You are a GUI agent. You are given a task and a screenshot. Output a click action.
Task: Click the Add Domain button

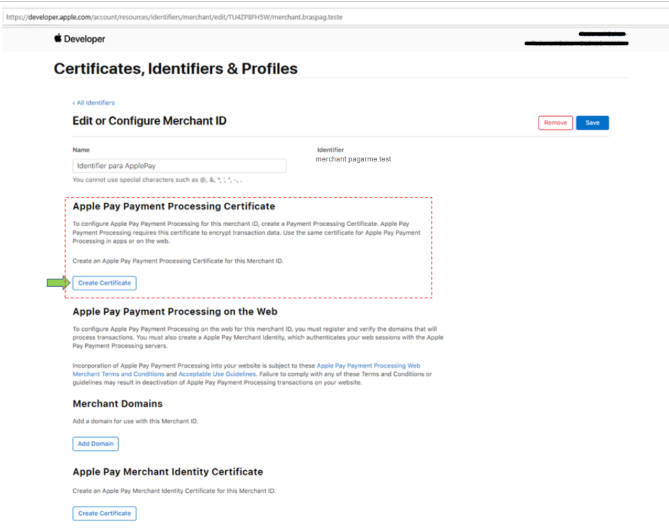96,444
